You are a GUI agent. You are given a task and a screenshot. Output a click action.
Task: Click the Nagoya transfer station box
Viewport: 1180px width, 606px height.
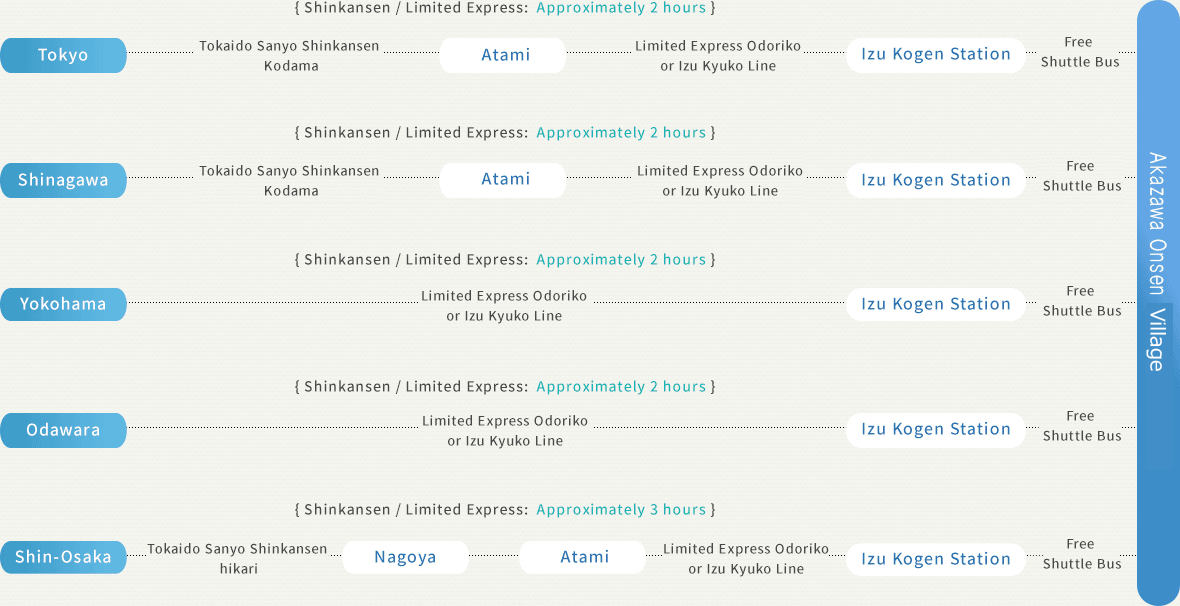pyautogui.click(x=405, y=557)
